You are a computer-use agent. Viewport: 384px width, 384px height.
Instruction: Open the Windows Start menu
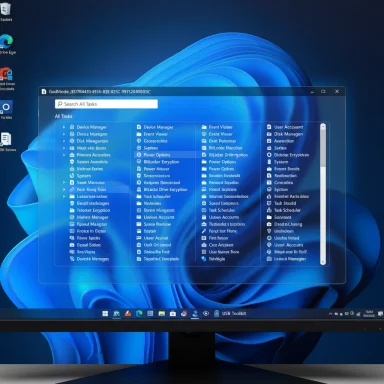tap(105, 313)
